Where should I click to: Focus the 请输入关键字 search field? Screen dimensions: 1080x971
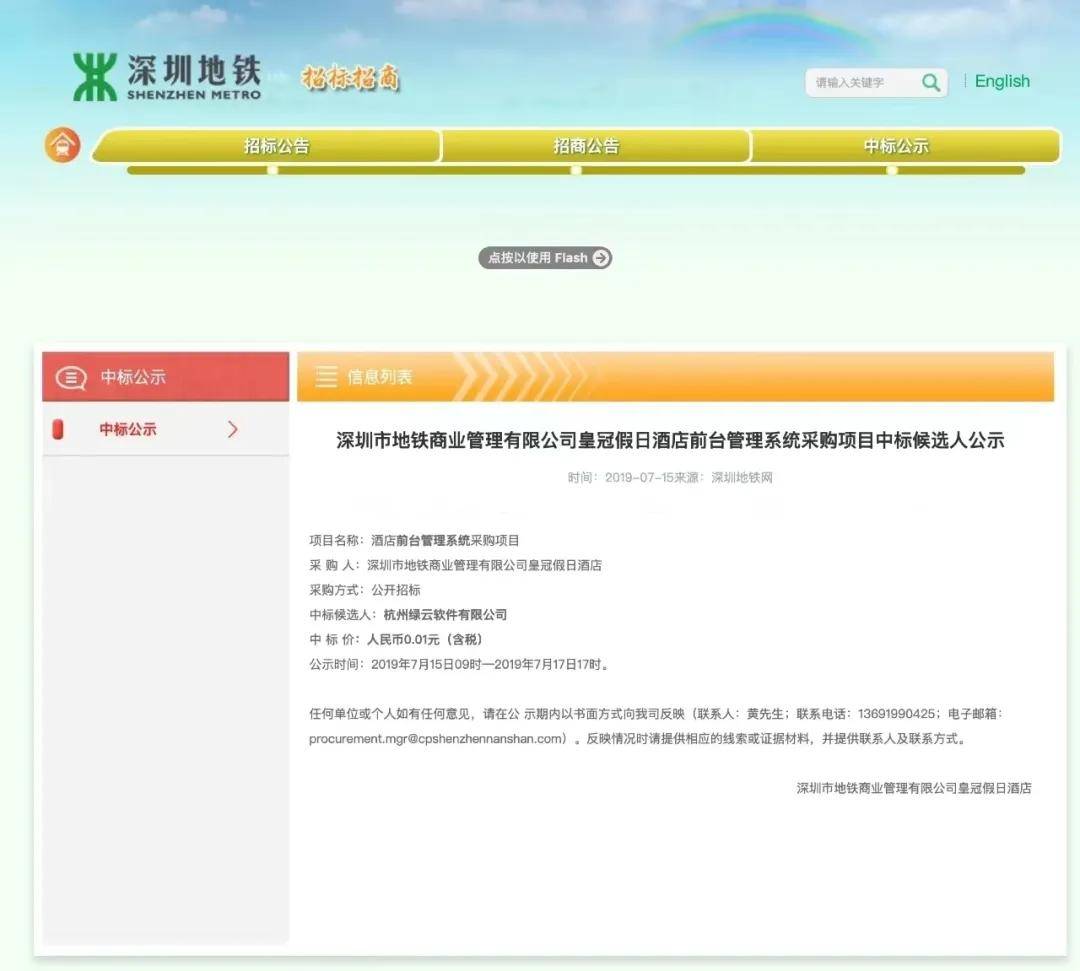[860, 83]
